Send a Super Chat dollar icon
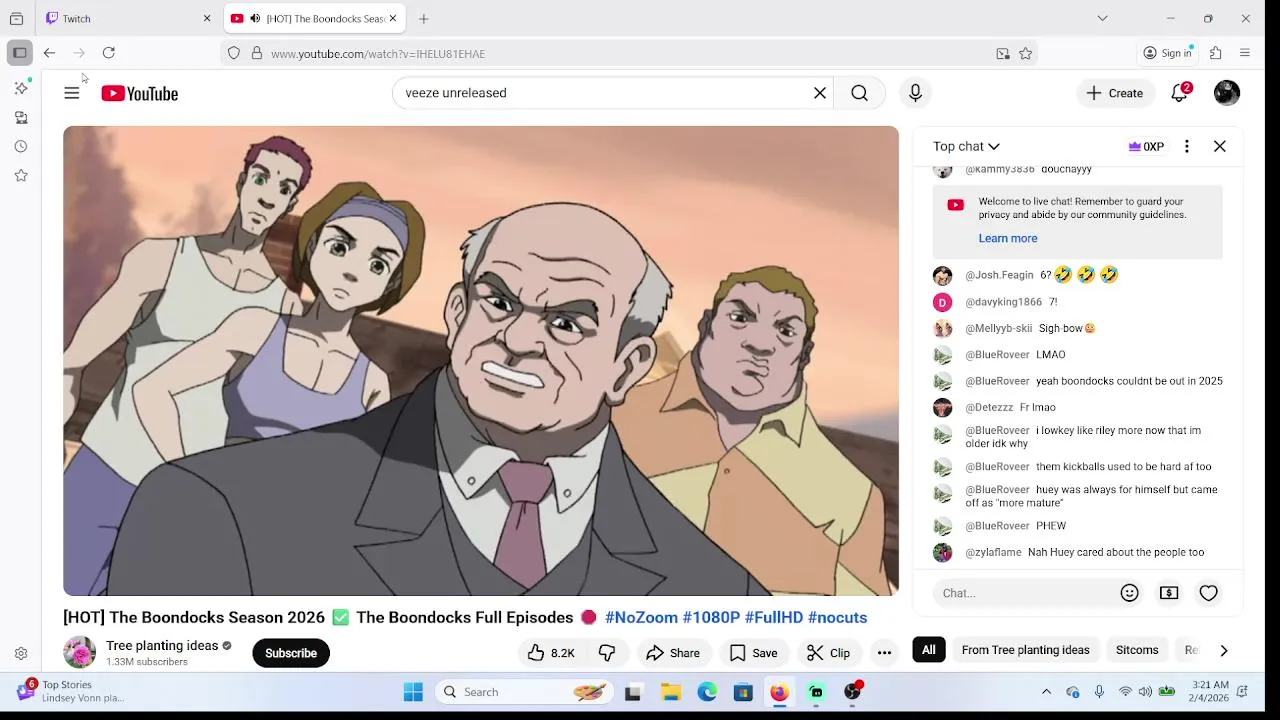 click(x=1169, y=593)
